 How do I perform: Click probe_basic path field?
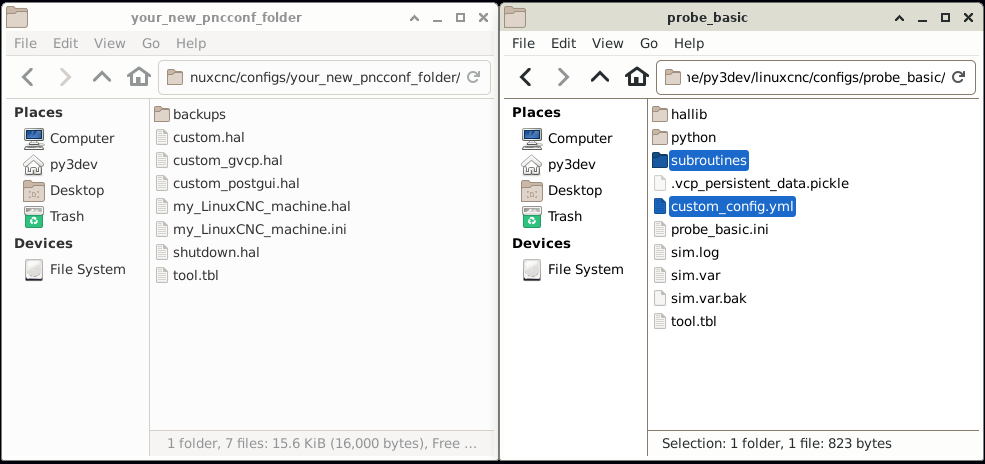tap(817, 77)
